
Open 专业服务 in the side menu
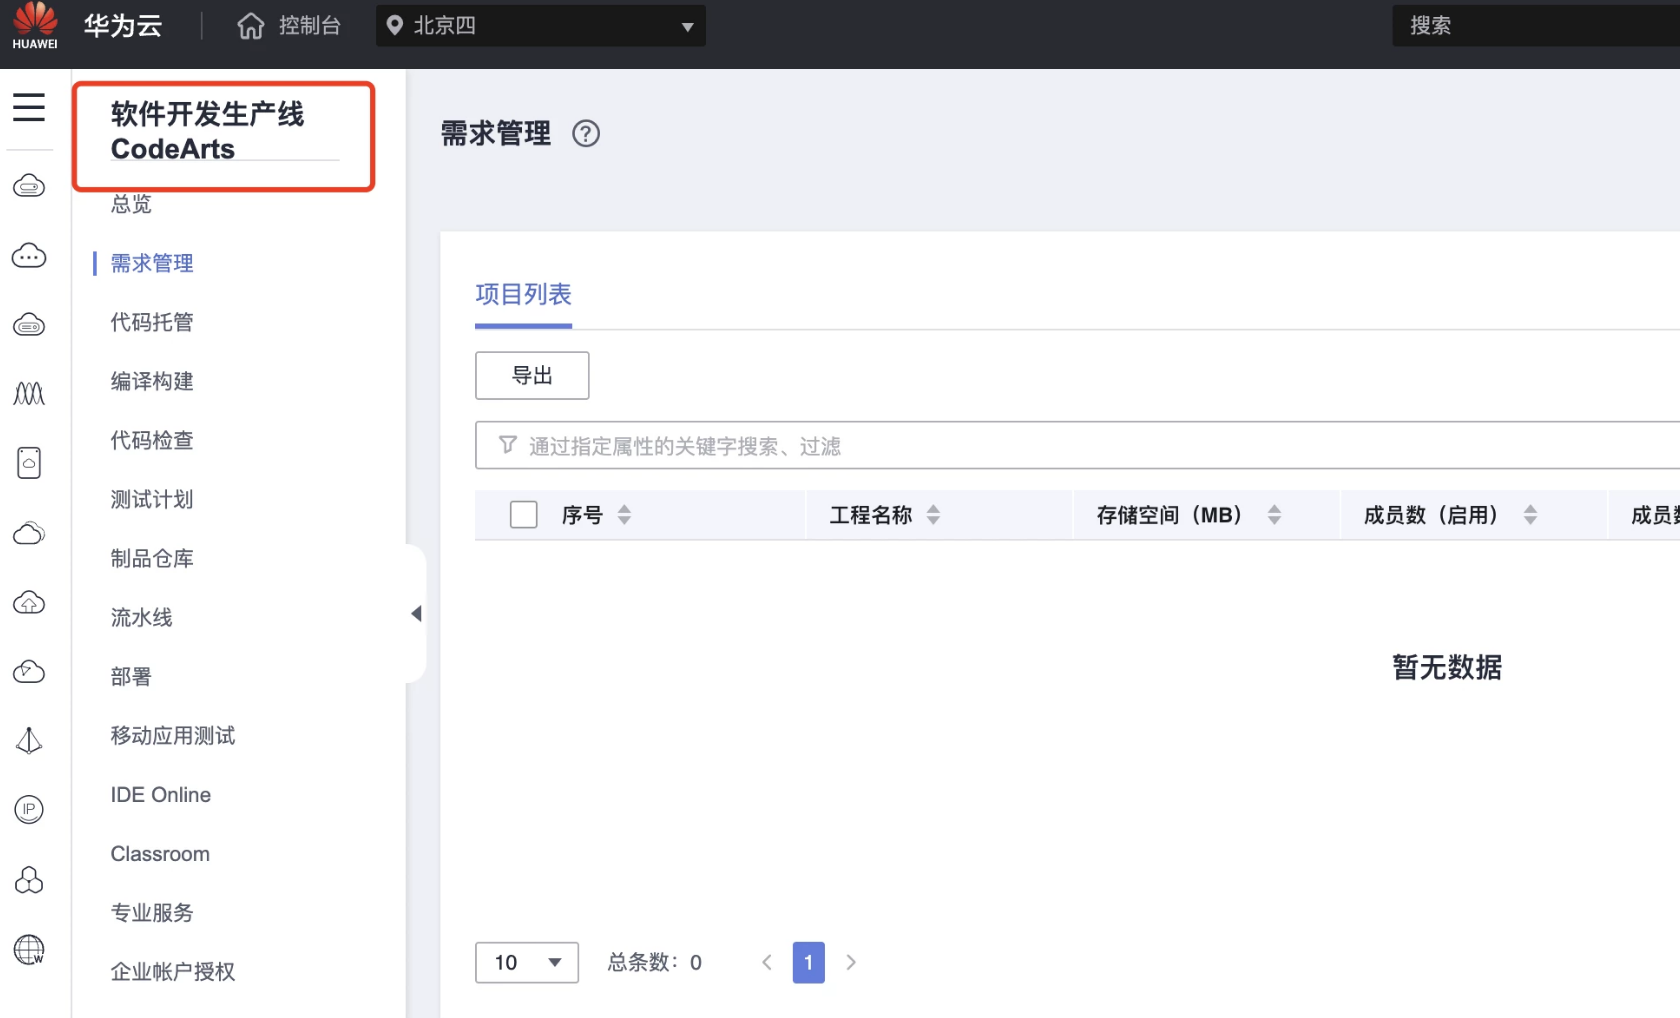152,912
